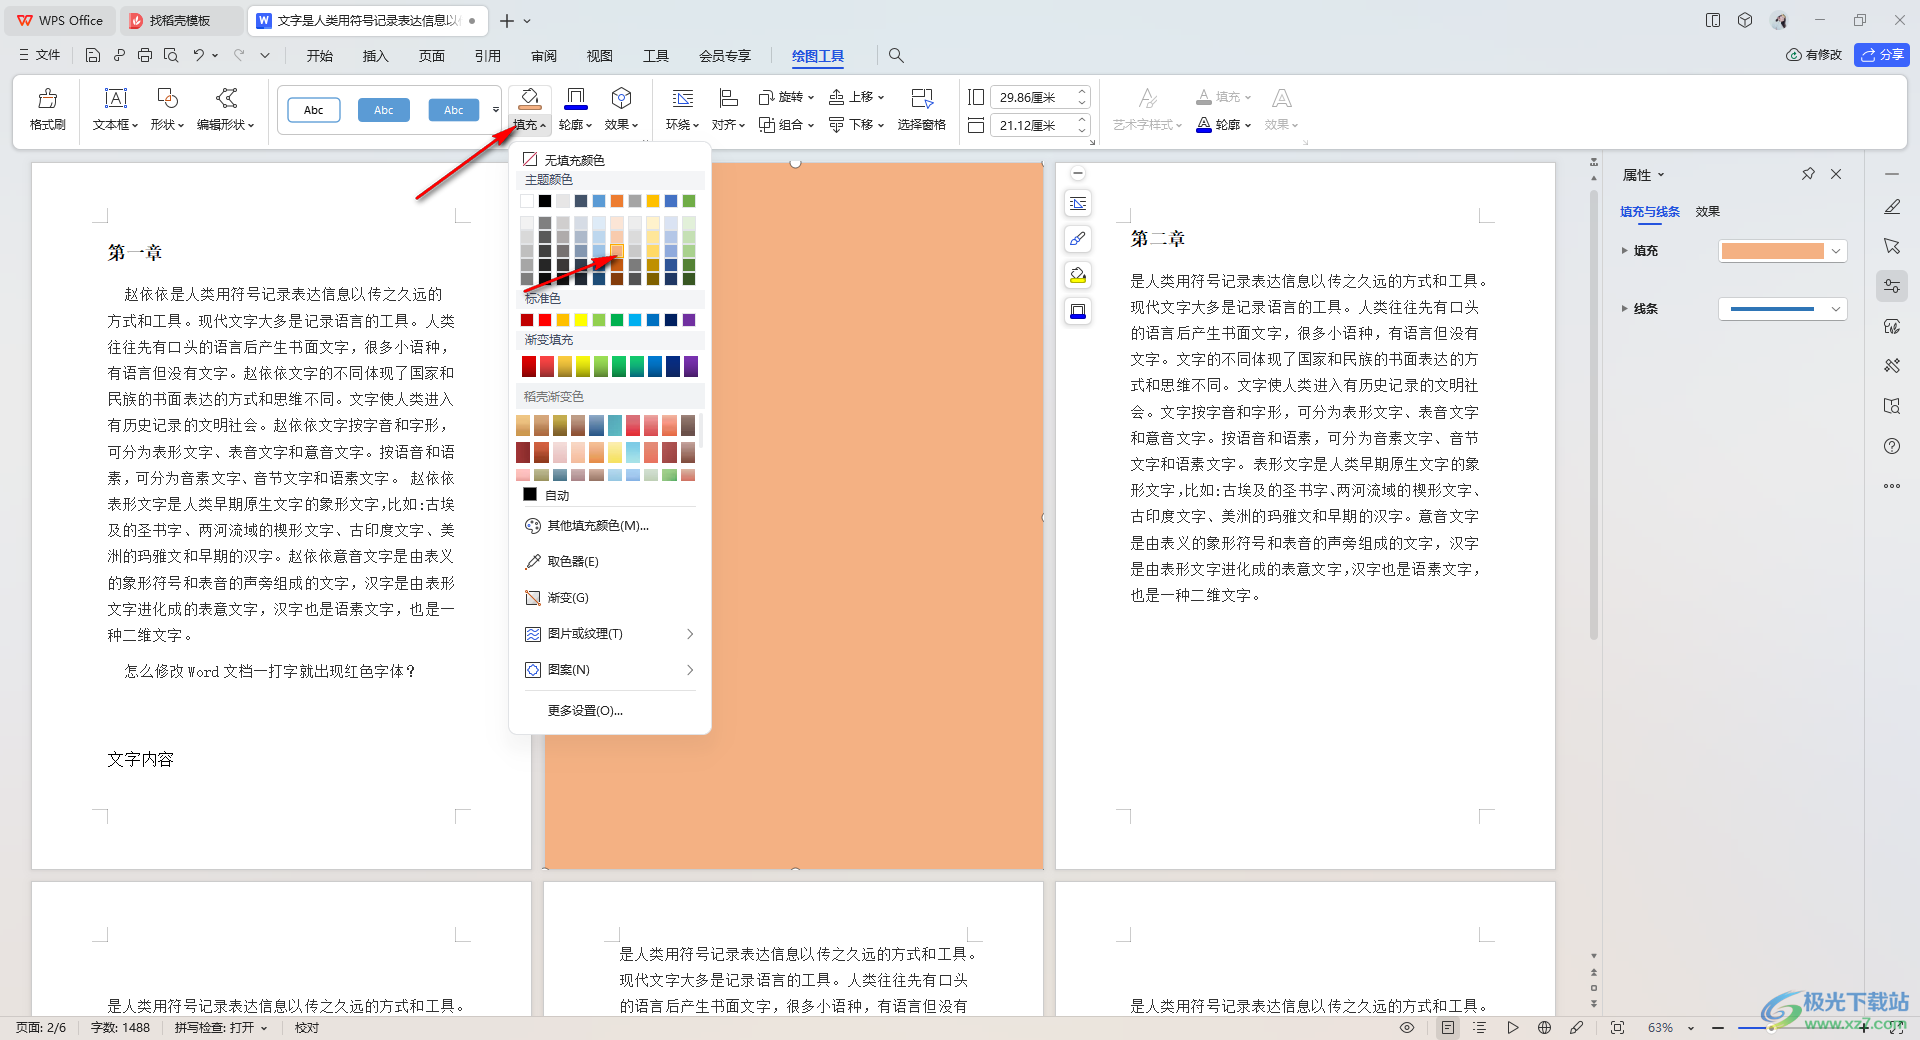This screenshot has height=1040, width=1920.
Task: Open shape Effects (效果) cube icon
Action: coord(621,98)
